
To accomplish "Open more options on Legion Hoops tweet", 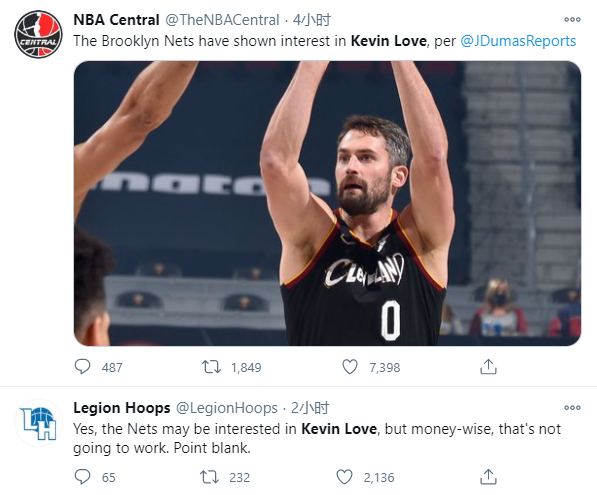I will point(572,407).
